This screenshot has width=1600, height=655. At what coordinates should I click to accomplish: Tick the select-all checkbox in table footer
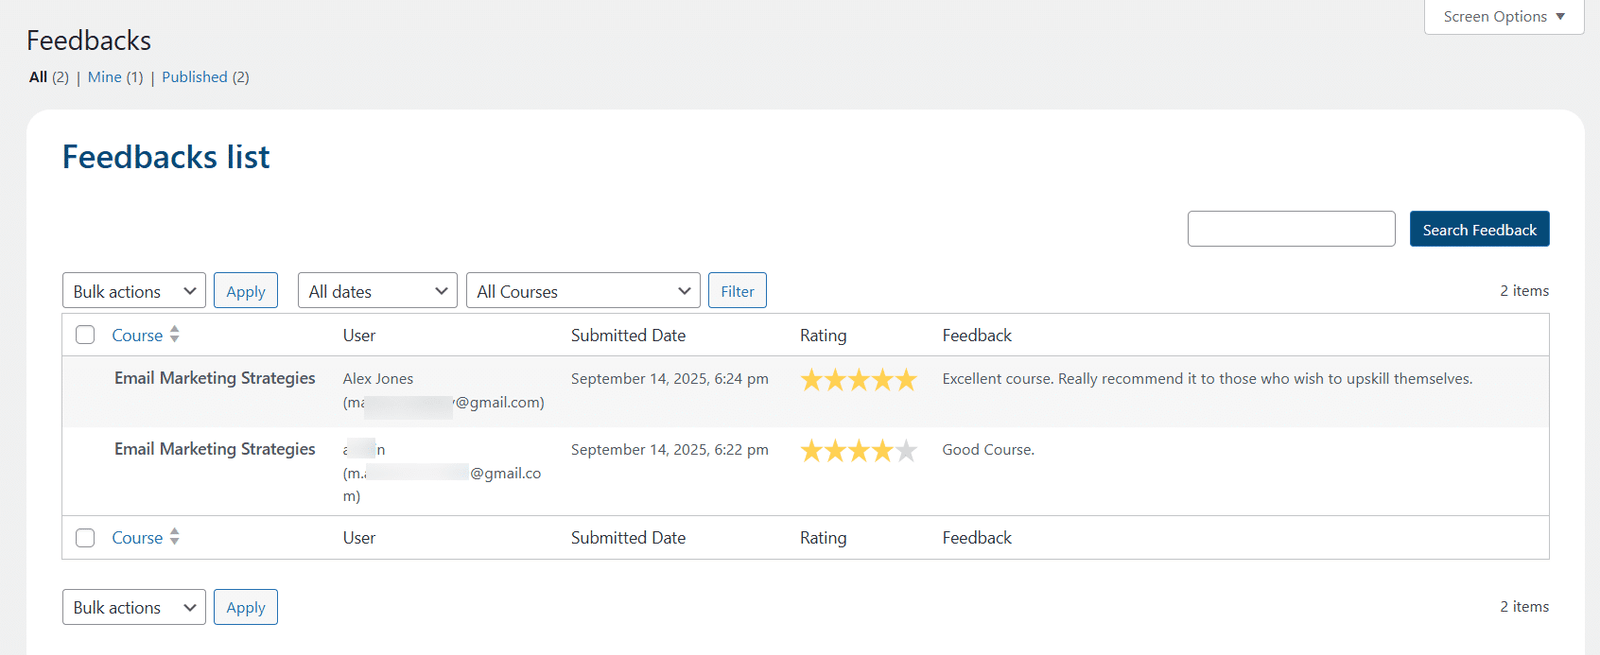tap(86, 538)
